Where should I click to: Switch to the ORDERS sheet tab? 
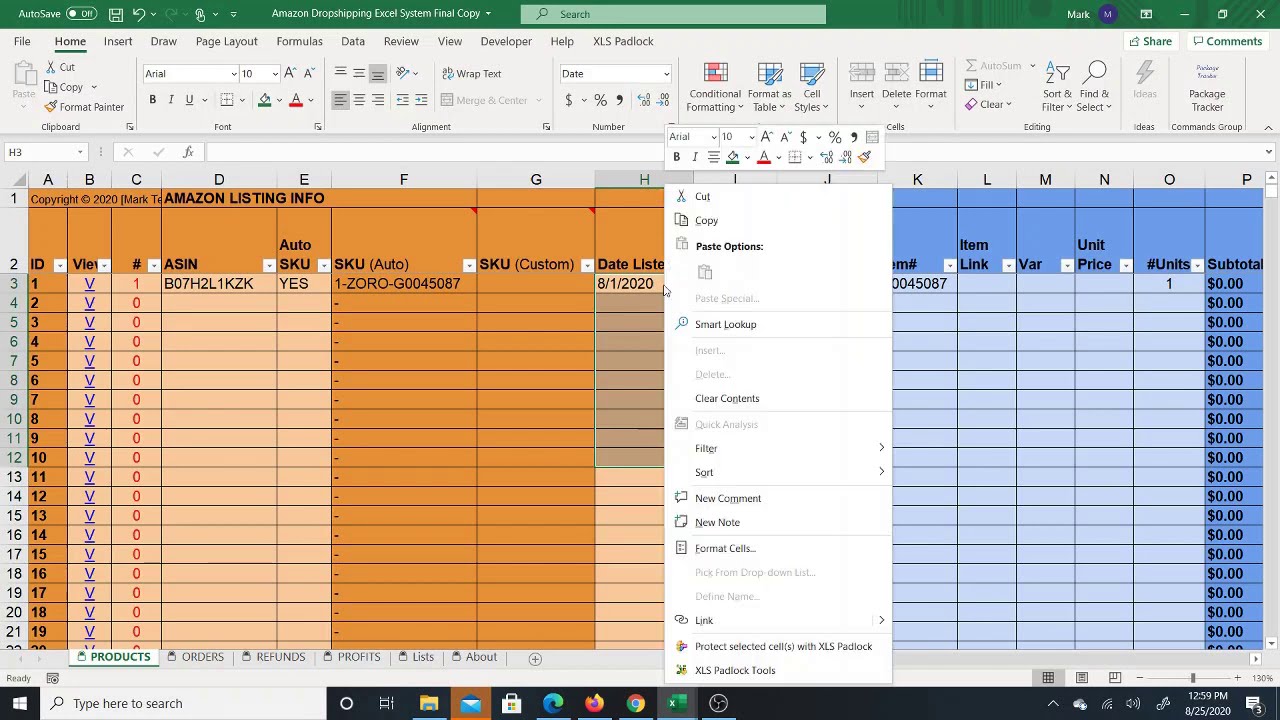[196, 657]
